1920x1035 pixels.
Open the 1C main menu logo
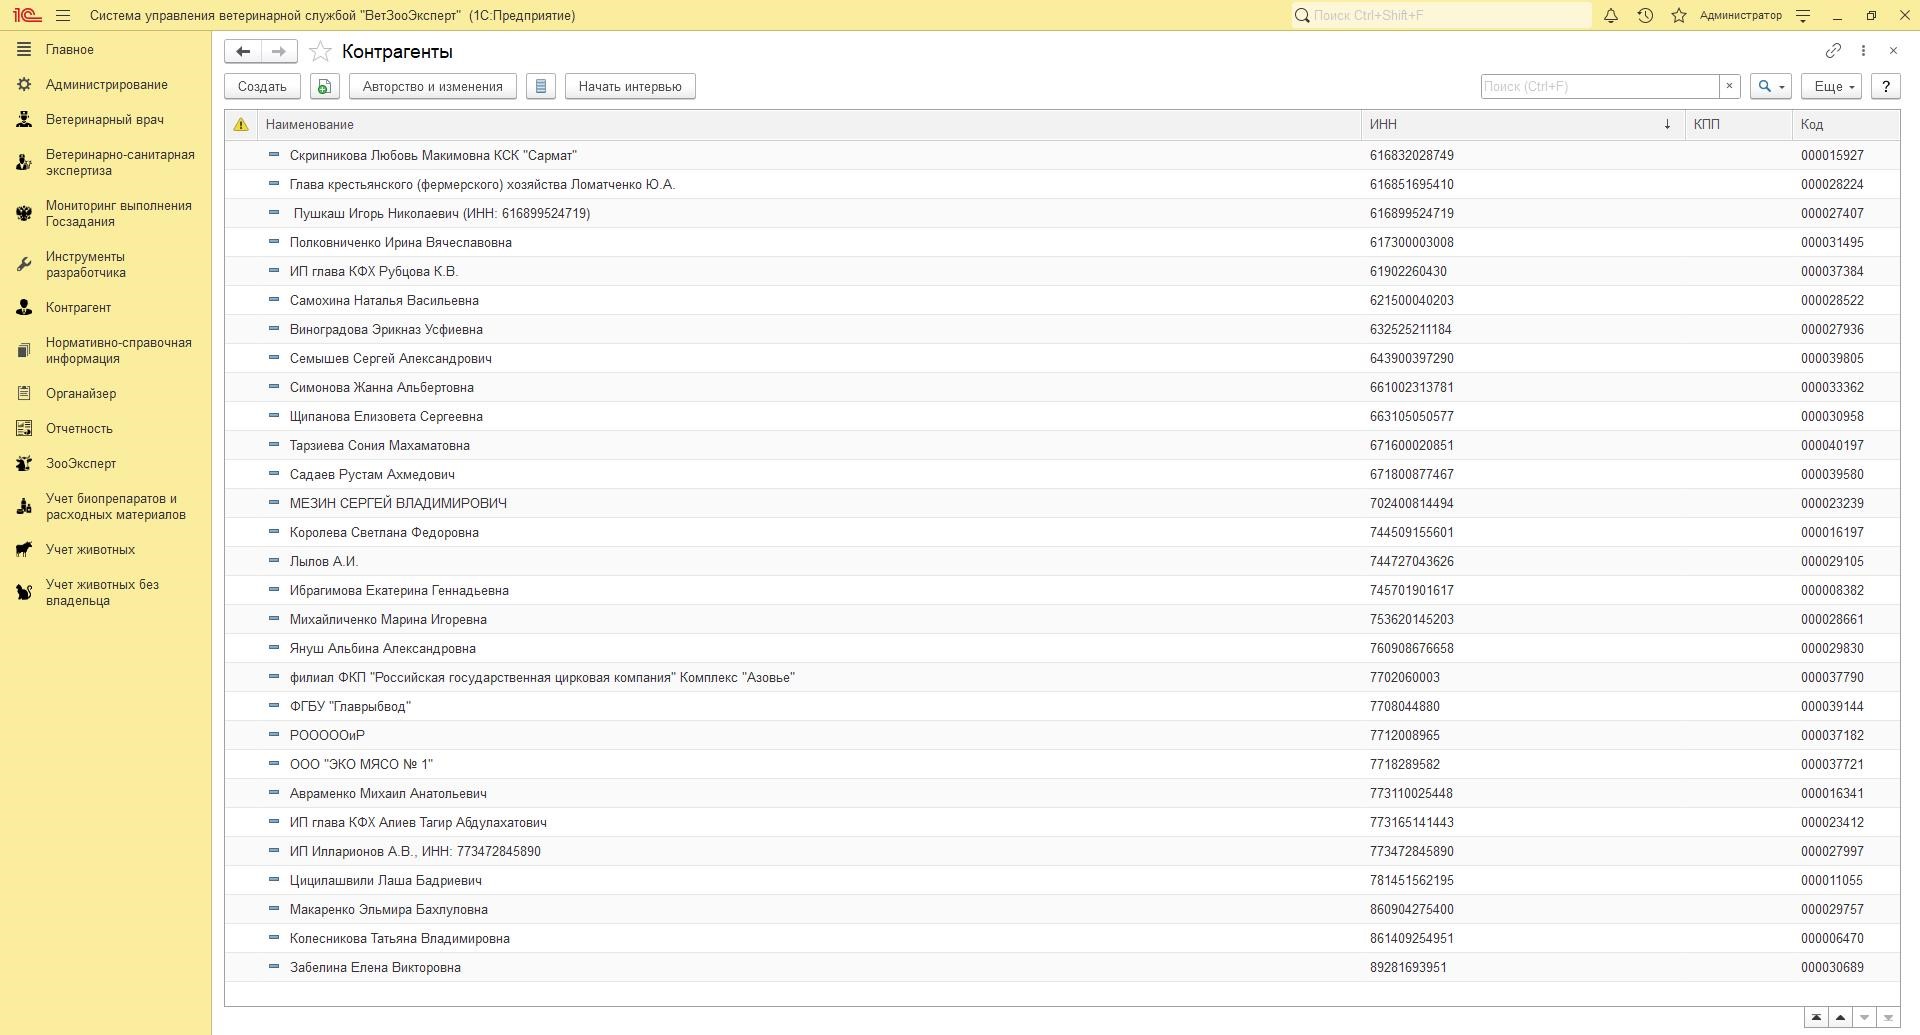[x=27, y=15]
